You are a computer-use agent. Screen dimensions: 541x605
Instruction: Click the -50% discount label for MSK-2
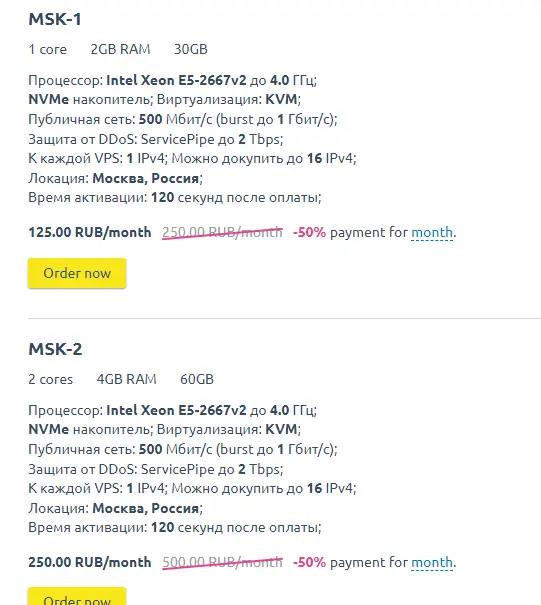click(x=309, y=562)
